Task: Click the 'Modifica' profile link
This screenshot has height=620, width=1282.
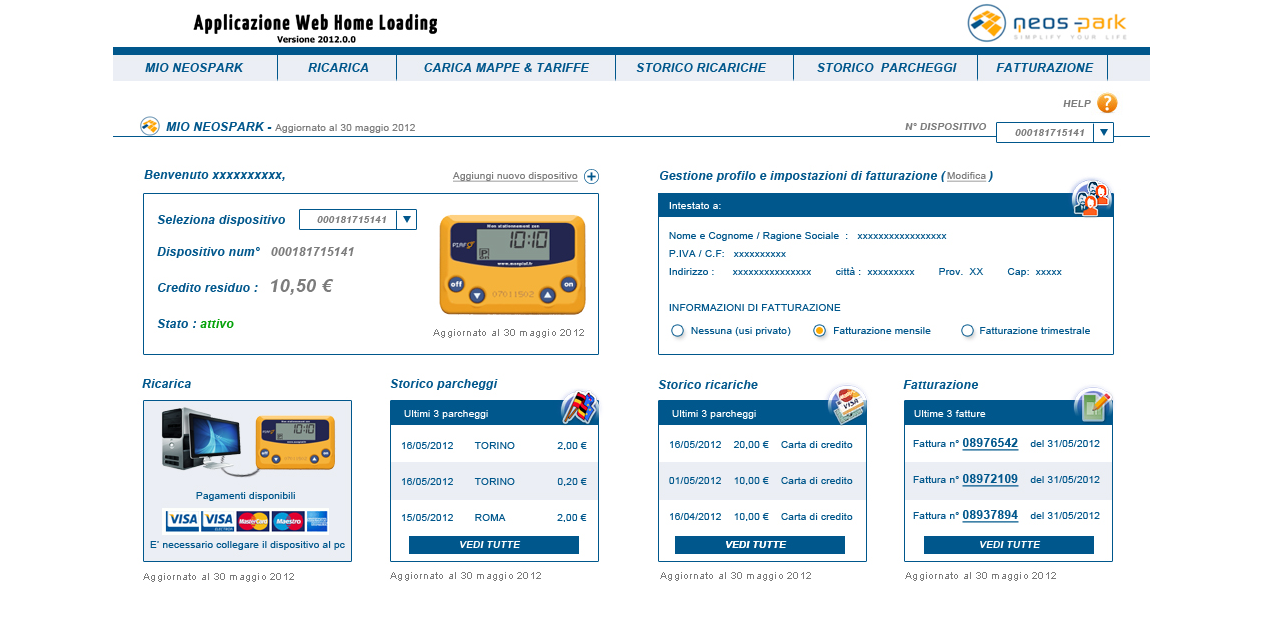Action: click(x=966, y=176)
